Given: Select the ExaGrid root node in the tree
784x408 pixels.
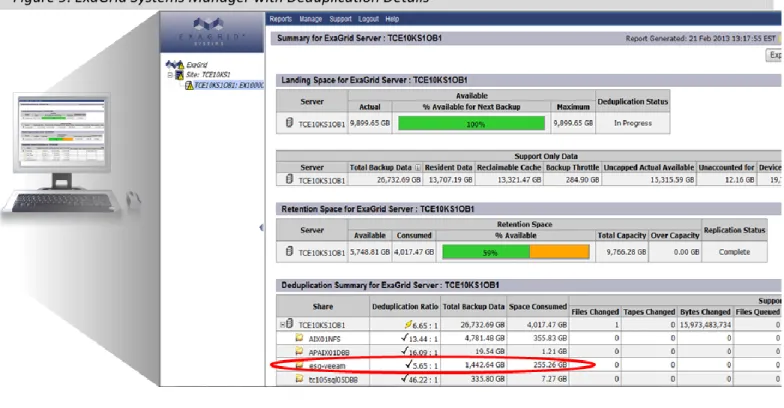Looking at the screenshot, I should [x=197, y=65].
